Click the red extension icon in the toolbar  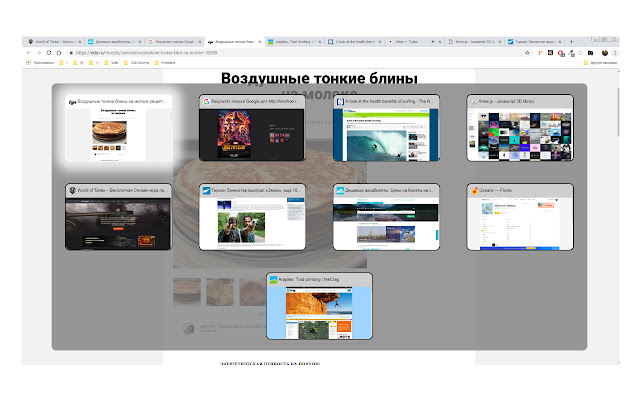tap(561, 53)
